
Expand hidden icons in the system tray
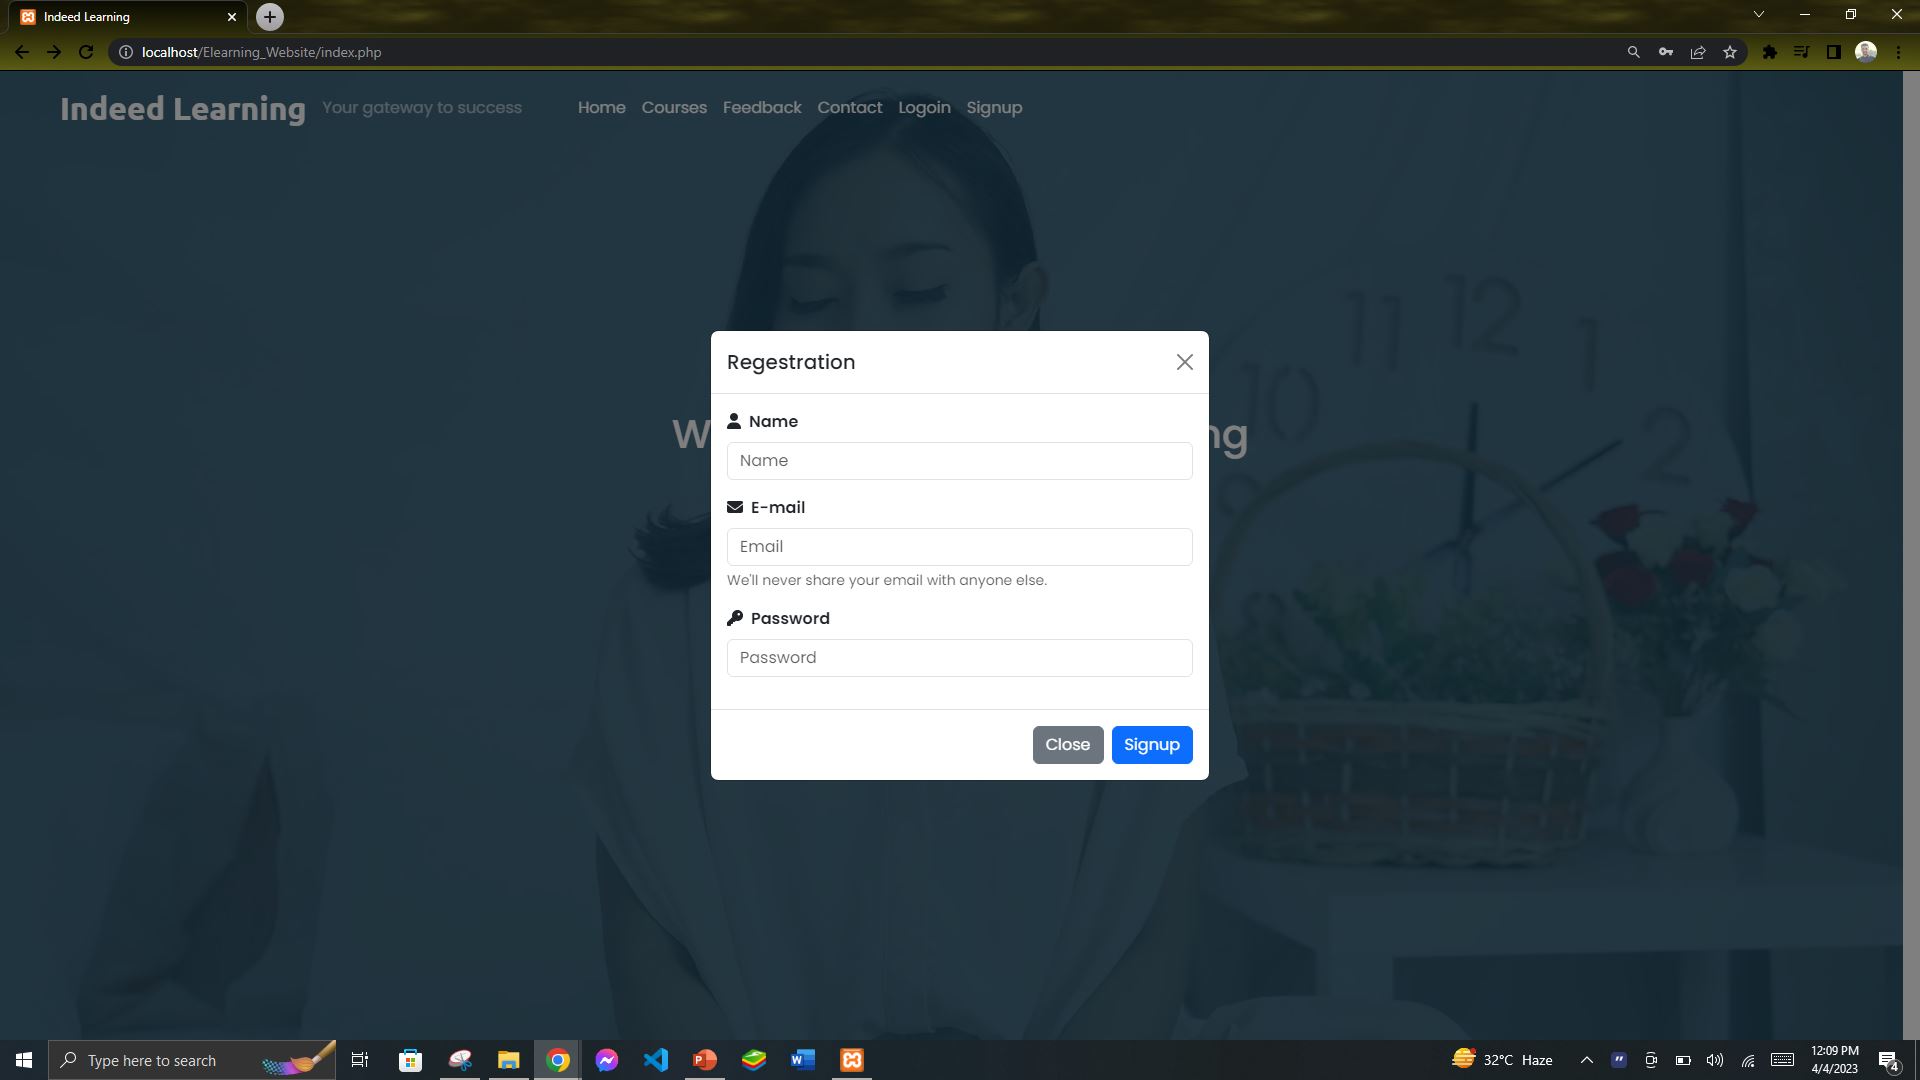(x=1586, y=1059)
